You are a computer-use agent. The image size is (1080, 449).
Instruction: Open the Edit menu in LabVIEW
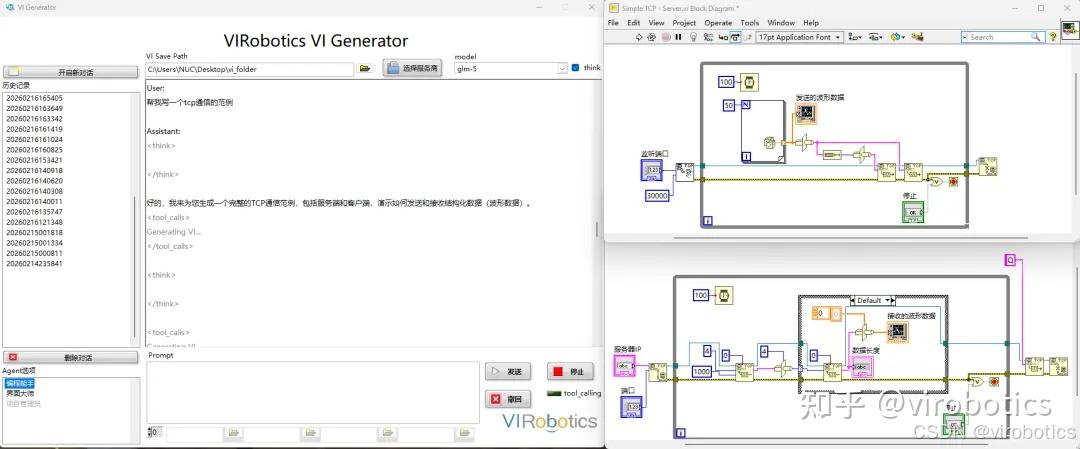pos(634,23)
